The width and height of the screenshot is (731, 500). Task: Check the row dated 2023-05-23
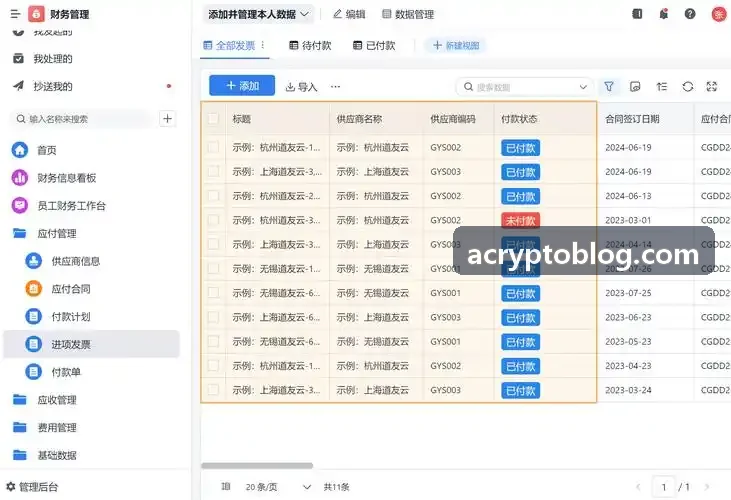tap(213, 341)
